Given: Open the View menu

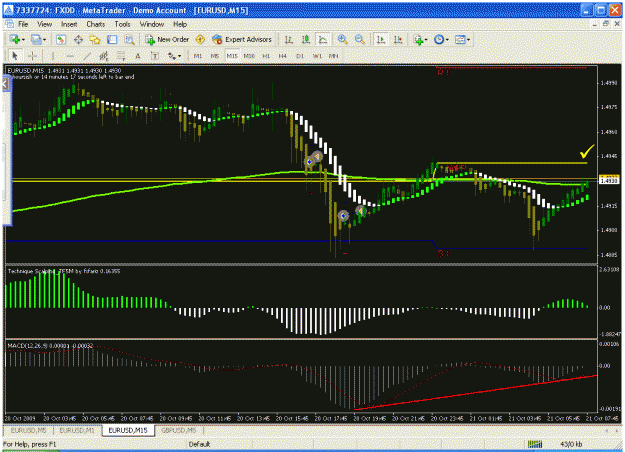Looking at the screenshot, I should 45,24.
